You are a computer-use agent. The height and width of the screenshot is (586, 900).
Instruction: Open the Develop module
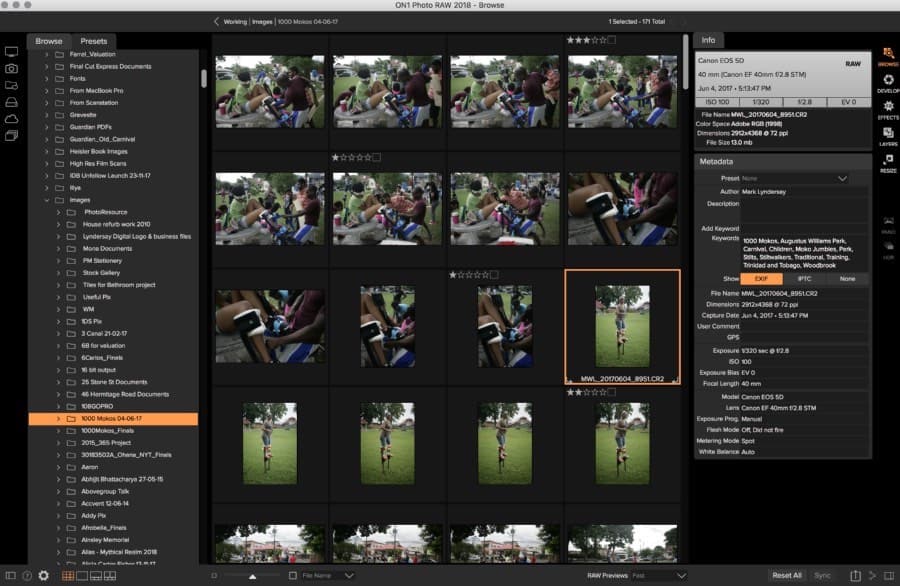[x=887, y=81]
